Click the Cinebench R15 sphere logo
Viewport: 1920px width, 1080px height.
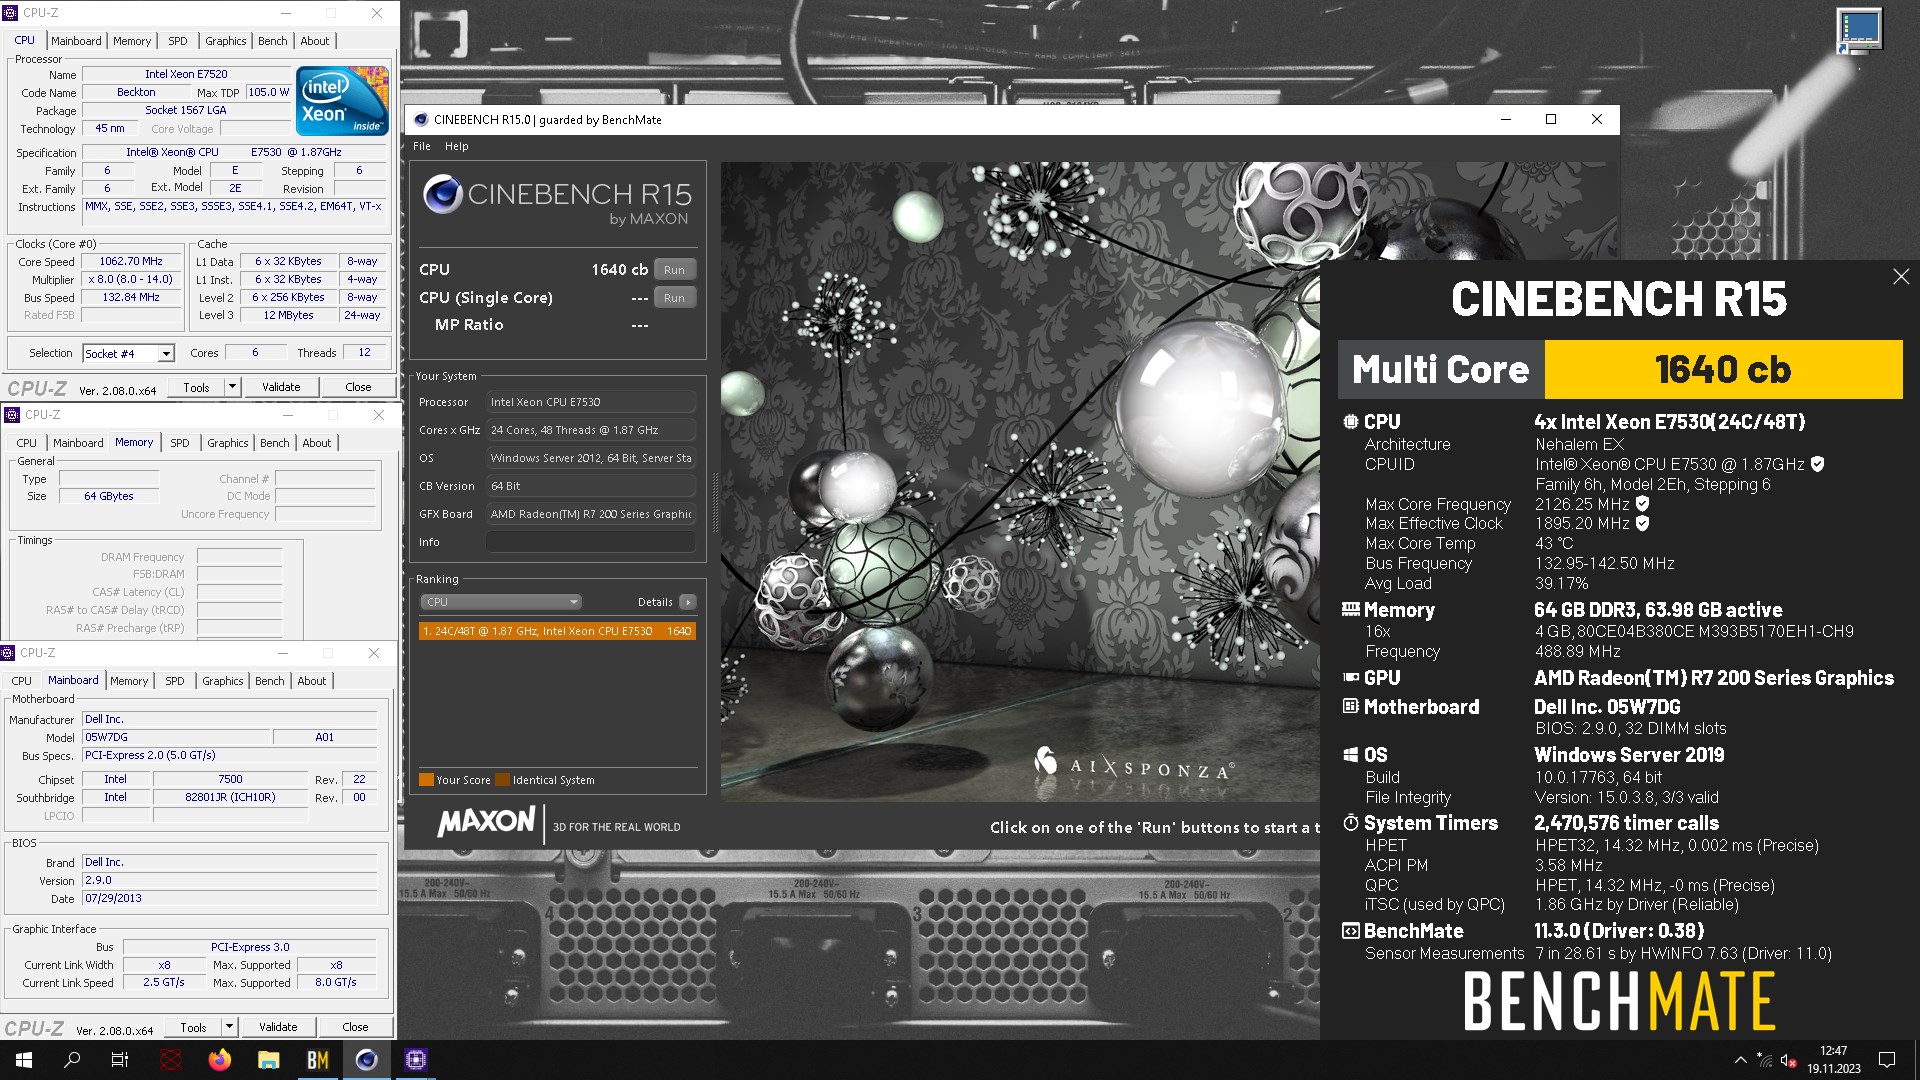click(442, 194)
